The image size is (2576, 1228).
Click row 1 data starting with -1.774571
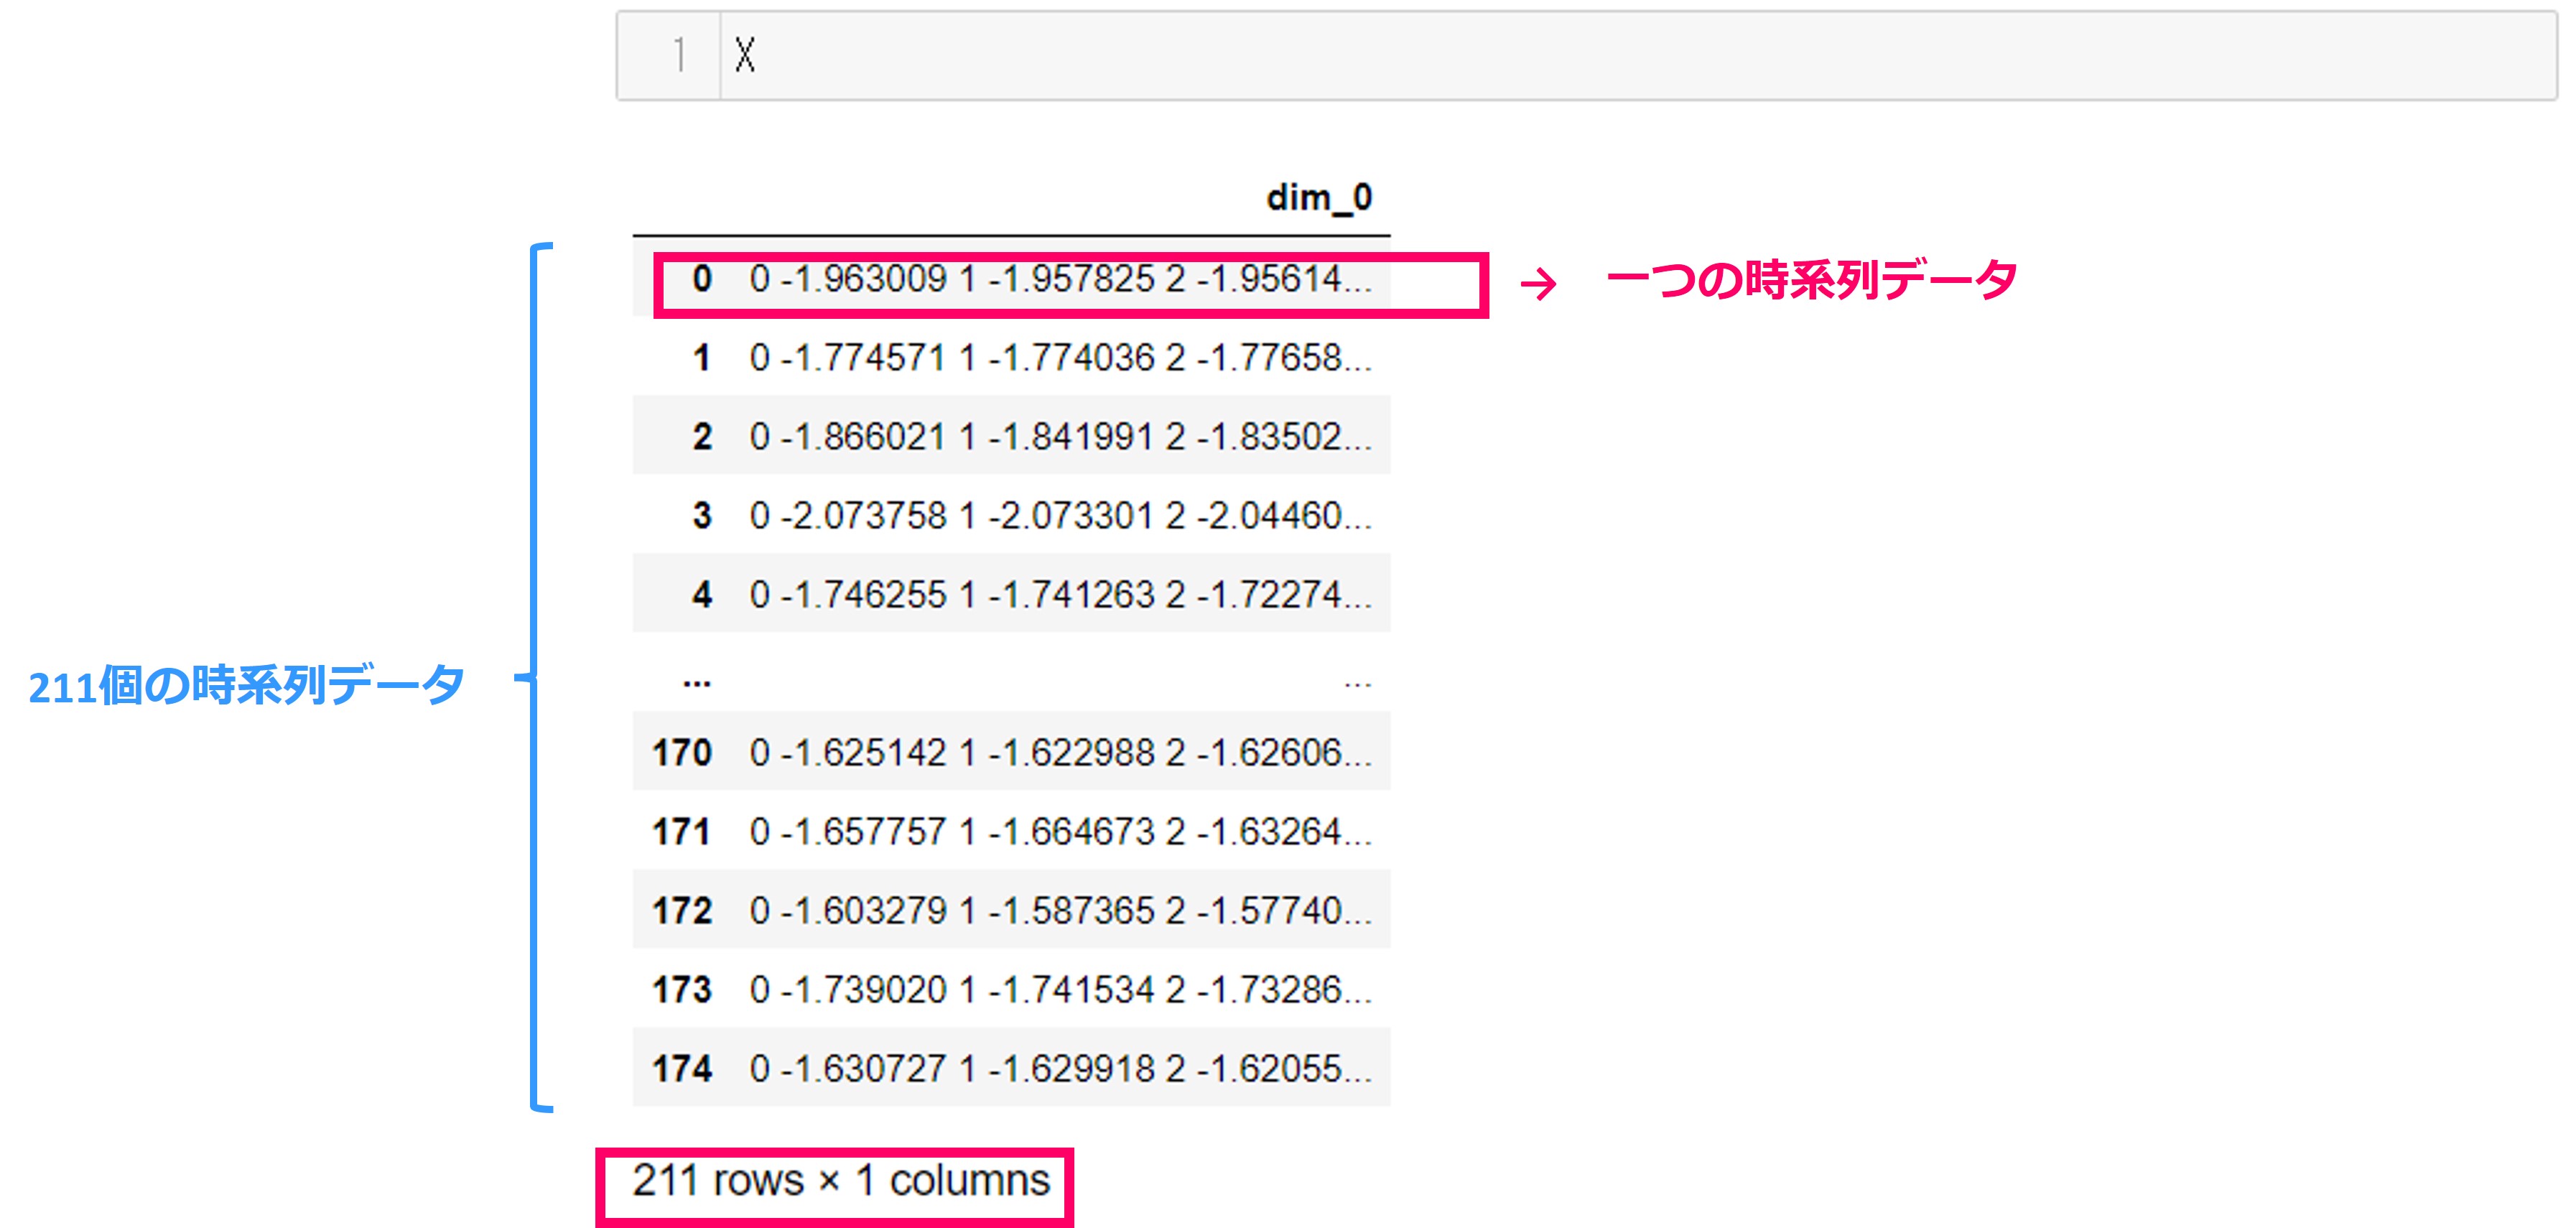tap(1060, 358)
